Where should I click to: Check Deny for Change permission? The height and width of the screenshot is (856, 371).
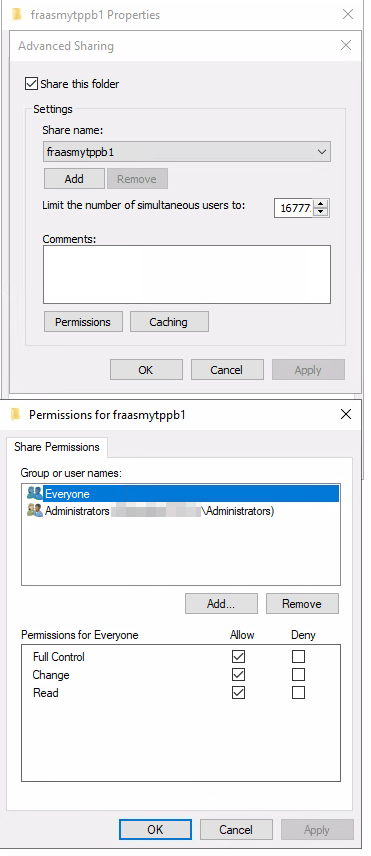[298, 675]
